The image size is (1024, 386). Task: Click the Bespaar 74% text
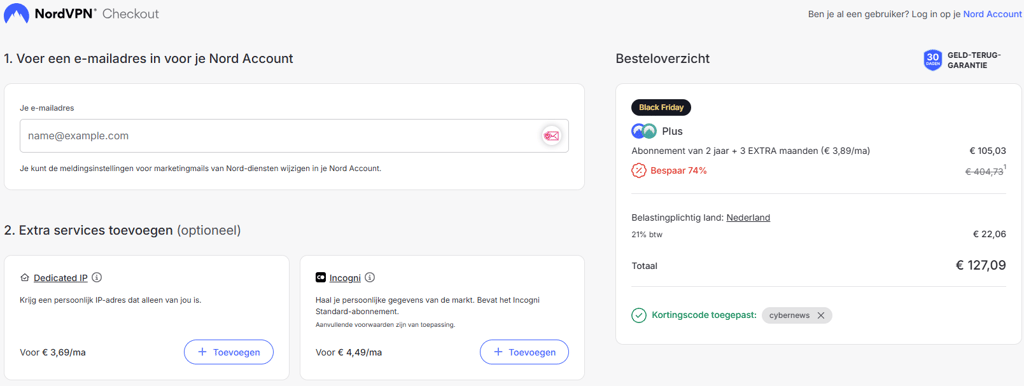(679, 171)
